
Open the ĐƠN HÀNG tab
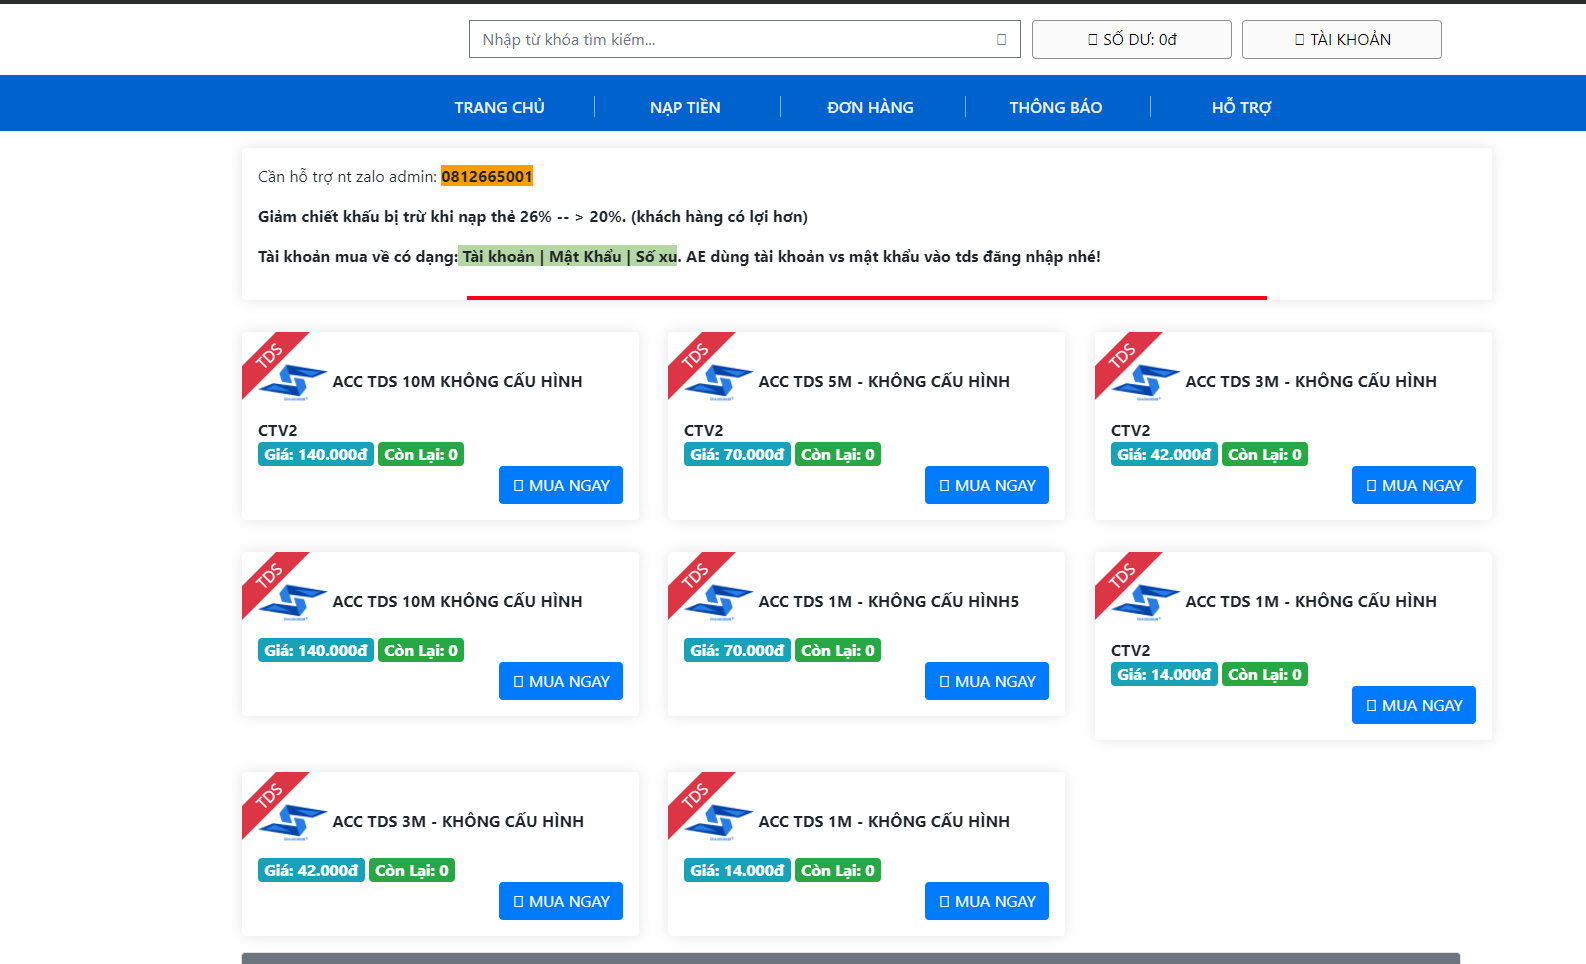point(871,107)
